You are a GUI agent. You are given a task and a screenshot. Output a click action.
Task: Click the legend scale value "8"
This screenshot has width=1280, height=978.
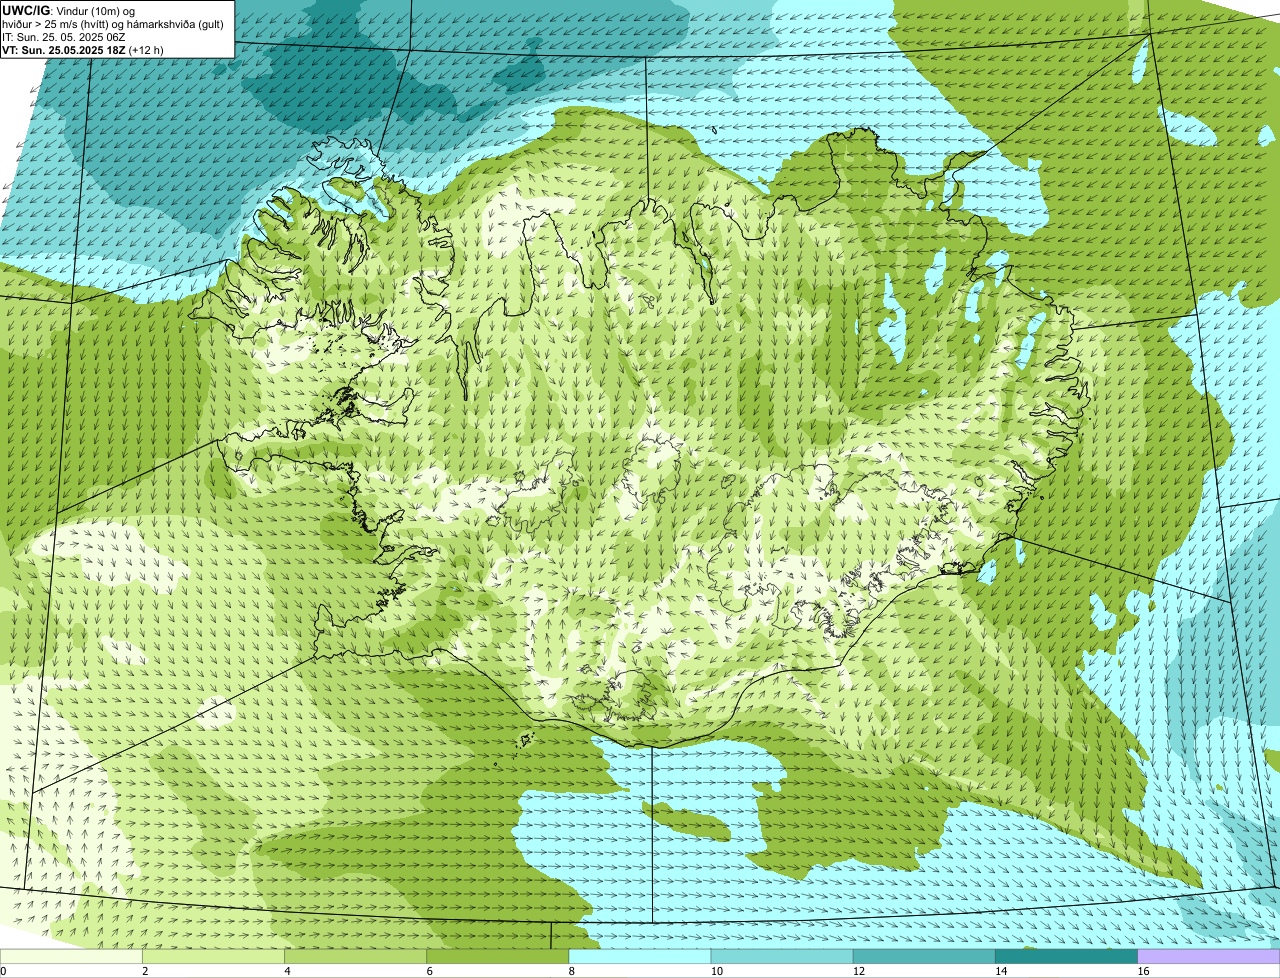click(x=571, y=971)
